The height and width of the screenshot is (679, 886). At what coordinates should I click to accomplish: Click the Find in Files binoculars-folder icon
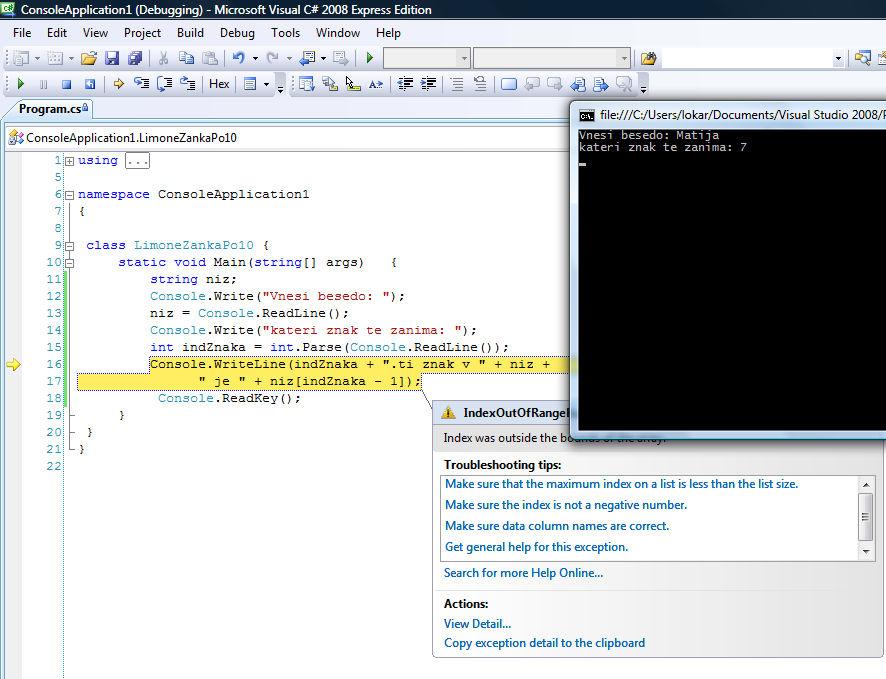[x=648, y=58]
